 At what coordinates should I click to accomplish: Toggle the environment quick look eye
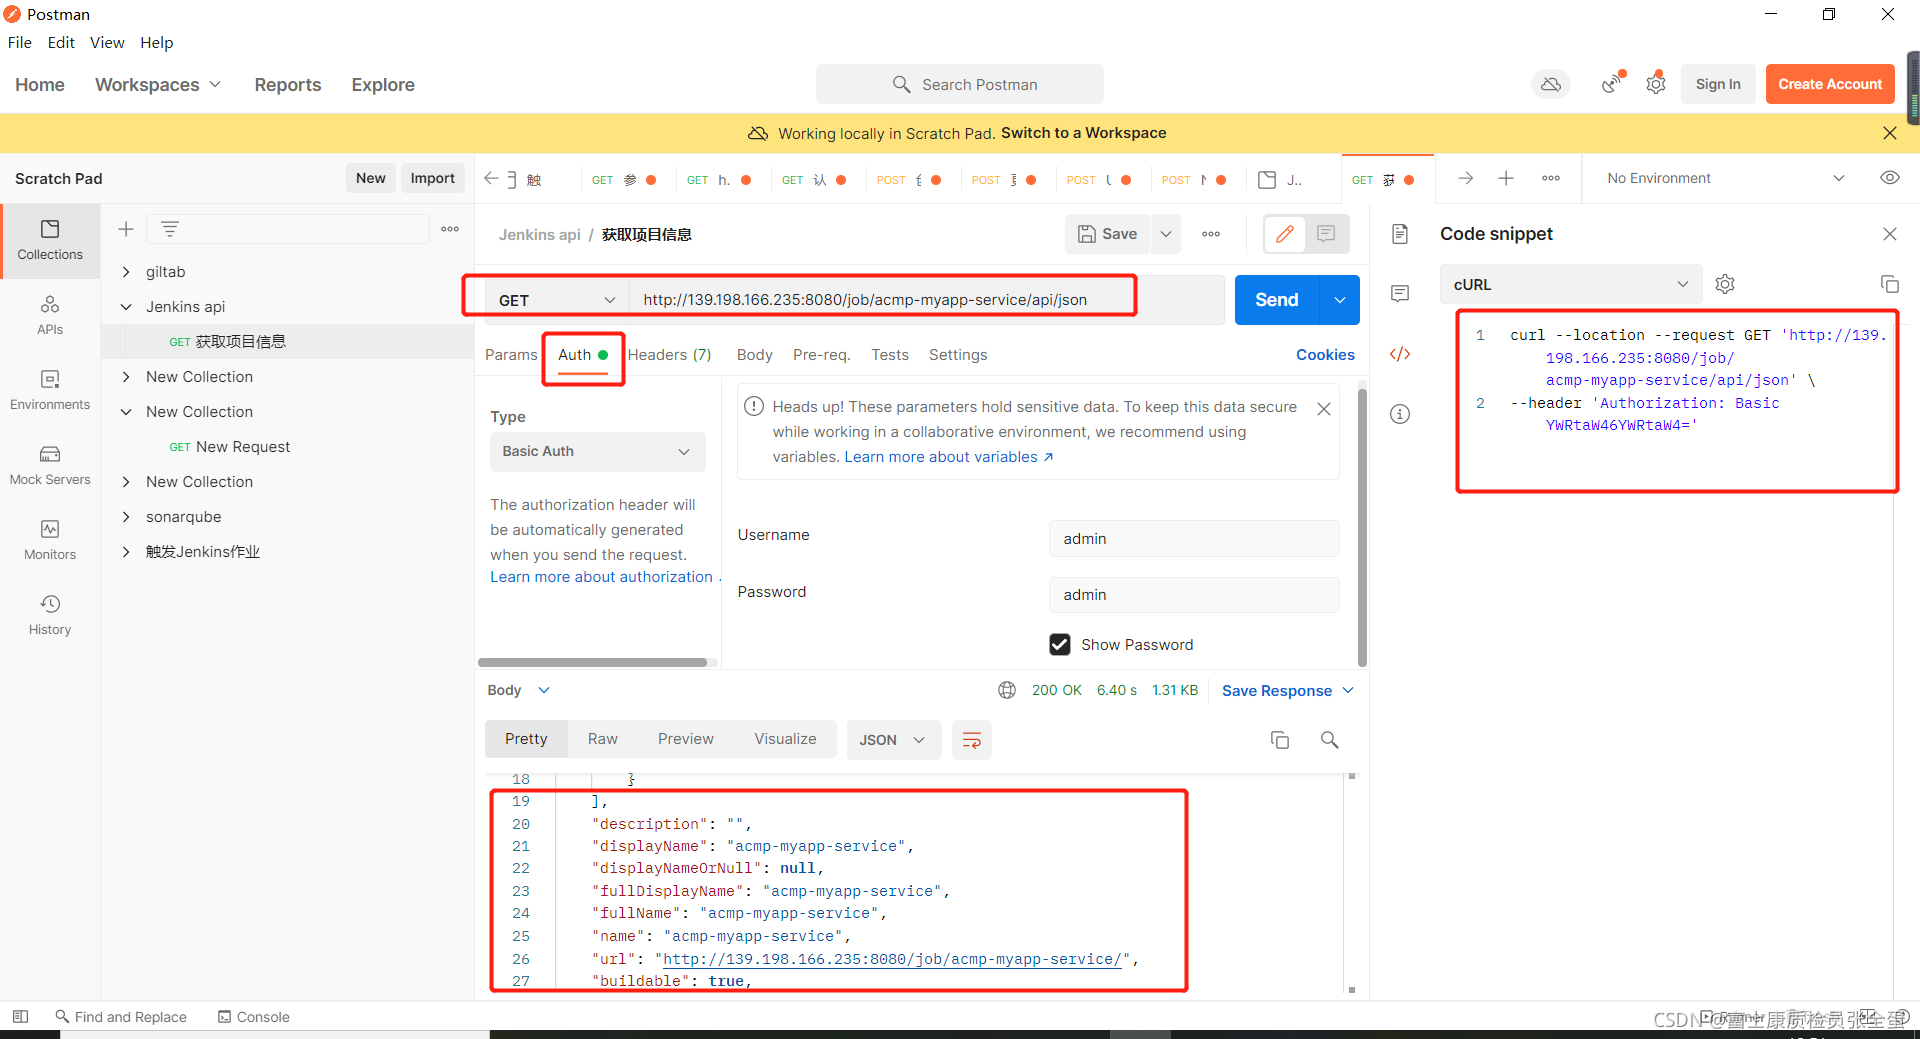(1890, 178)
